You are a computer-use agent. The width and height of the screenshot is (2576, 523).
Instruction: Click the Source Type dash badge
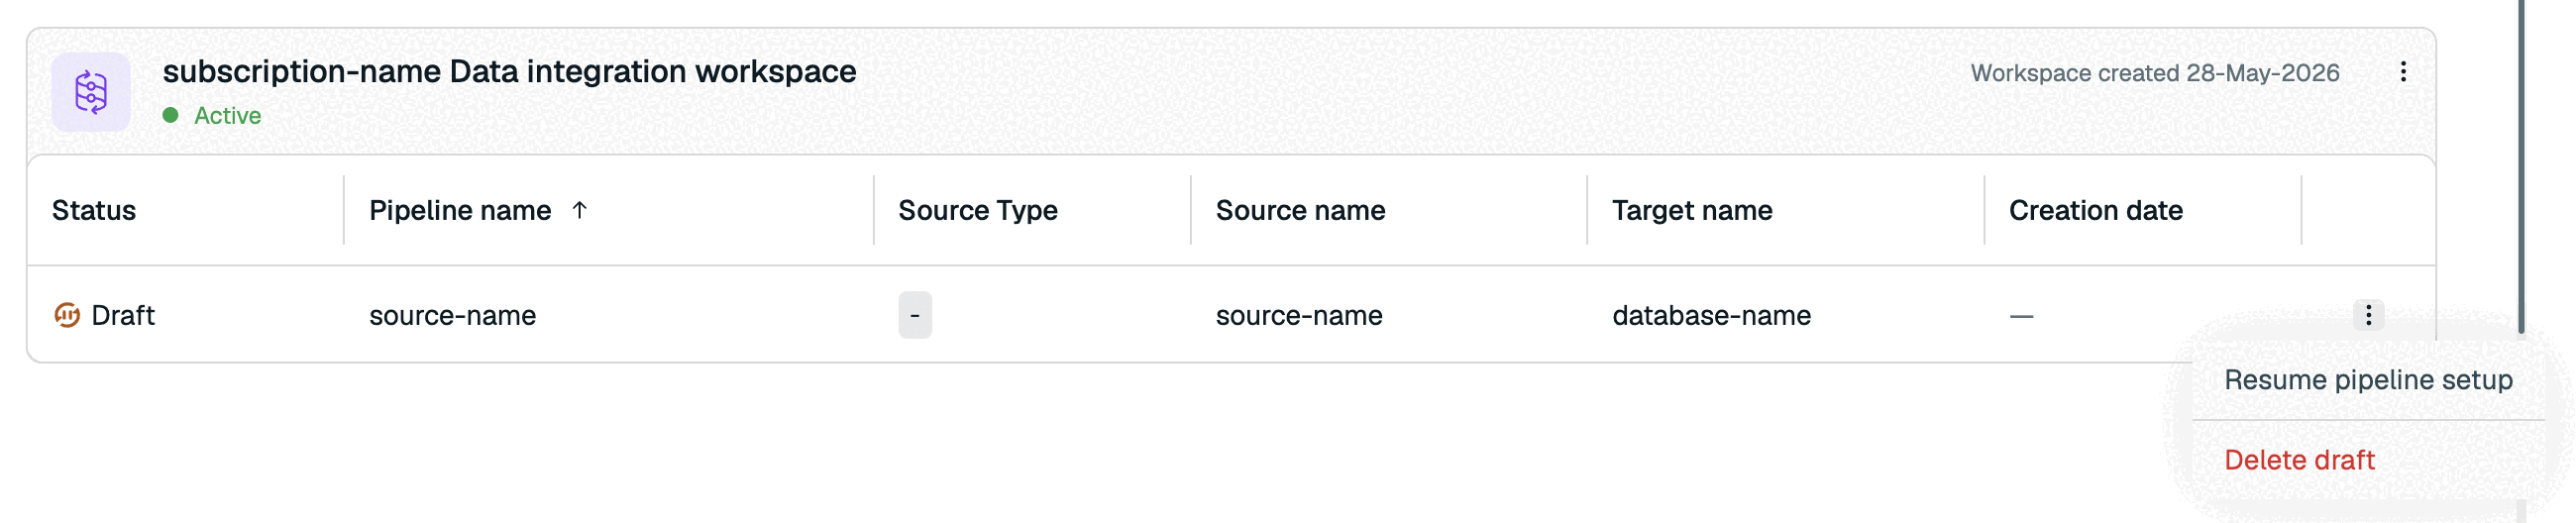click(x=915, y=316)
